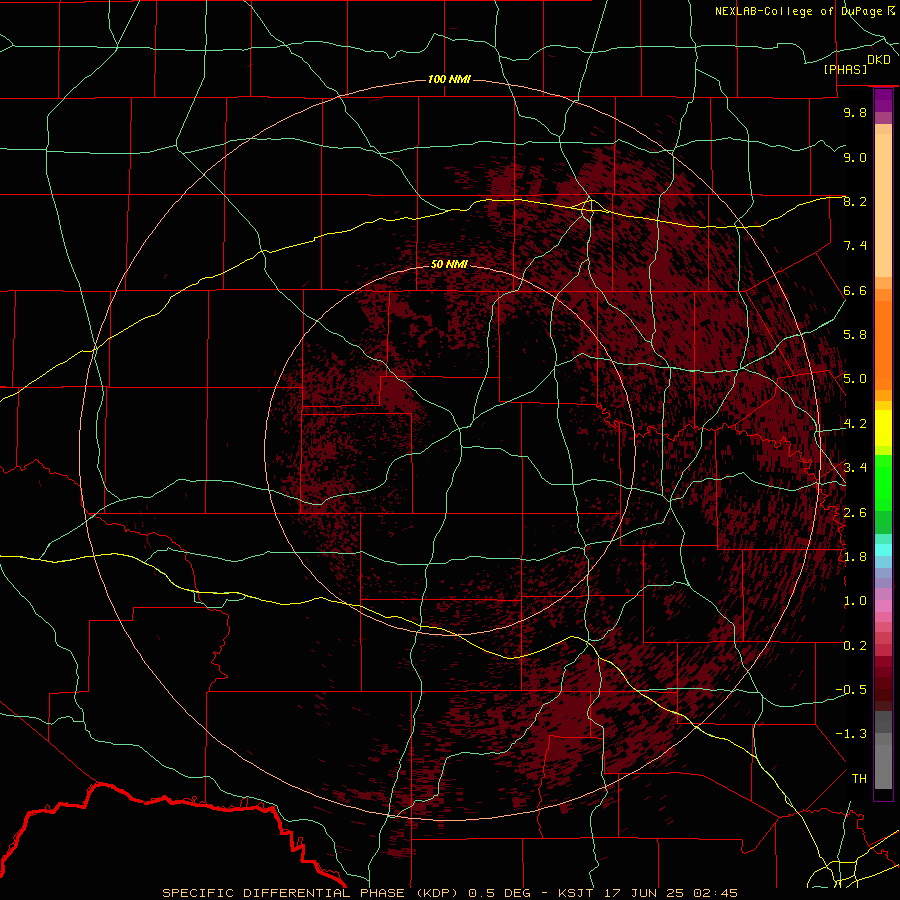900x900 pixels.
Task: Click the pink segment of the color bar
Action: tap(883, 606)
